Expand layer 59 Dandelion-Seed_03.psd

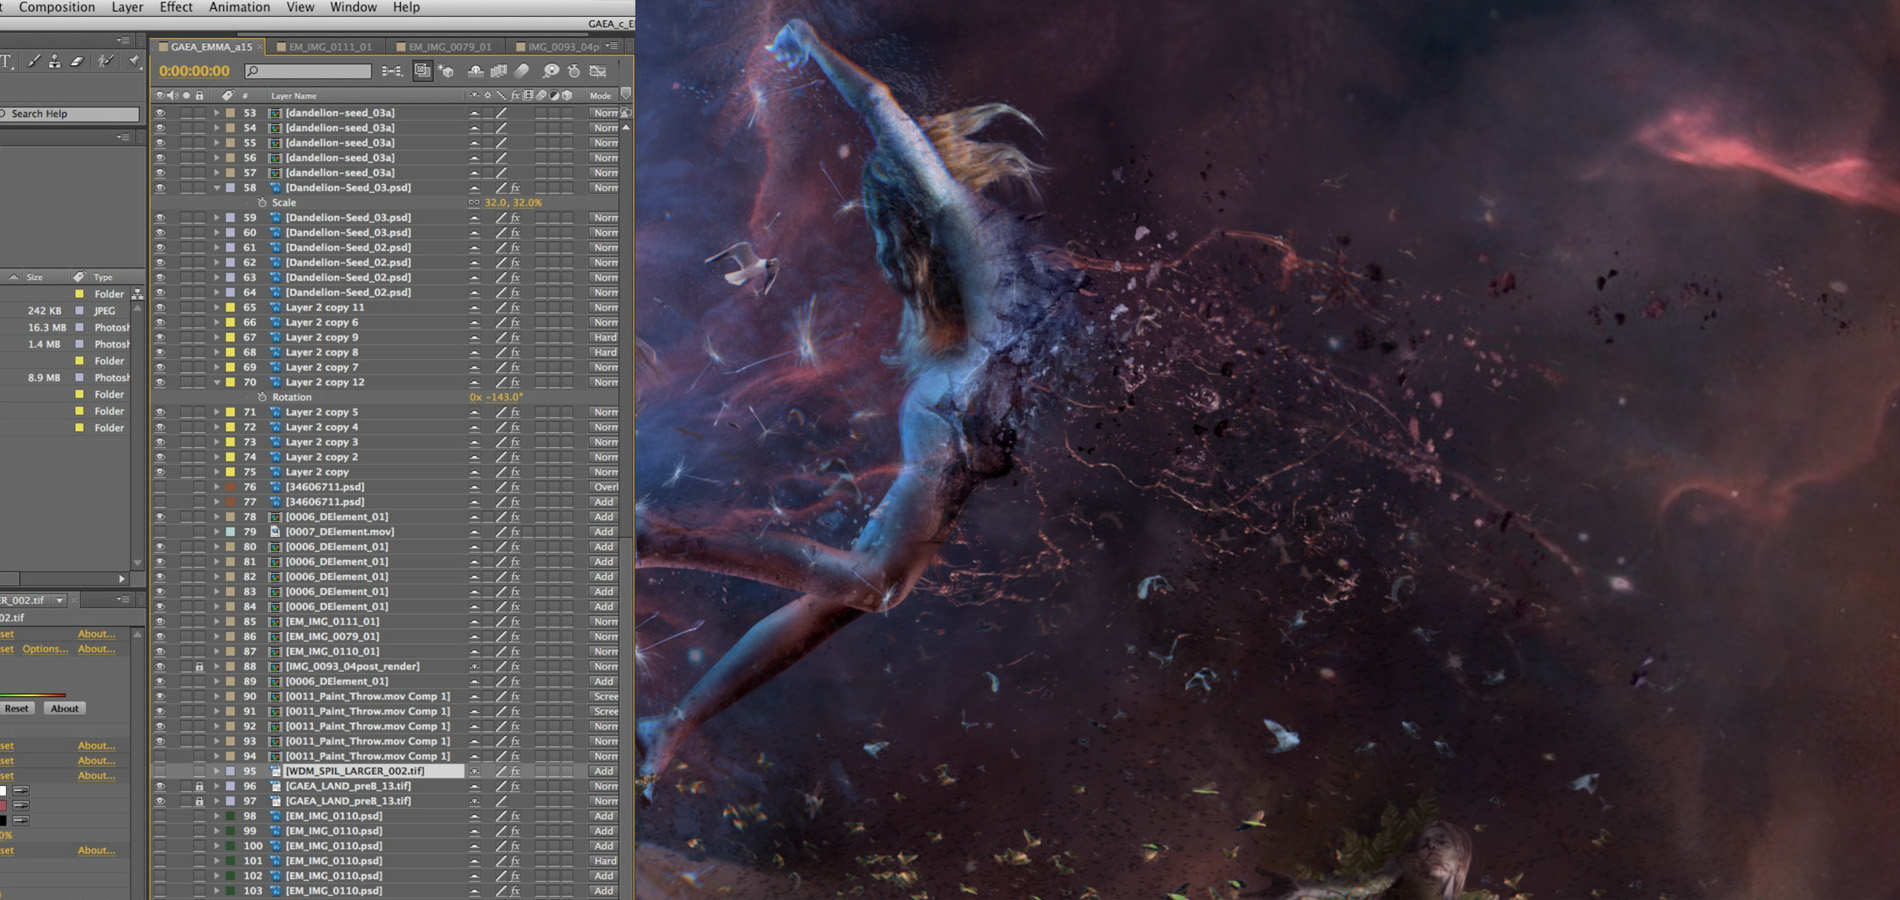pyautogui.click(x=216, y=218)
